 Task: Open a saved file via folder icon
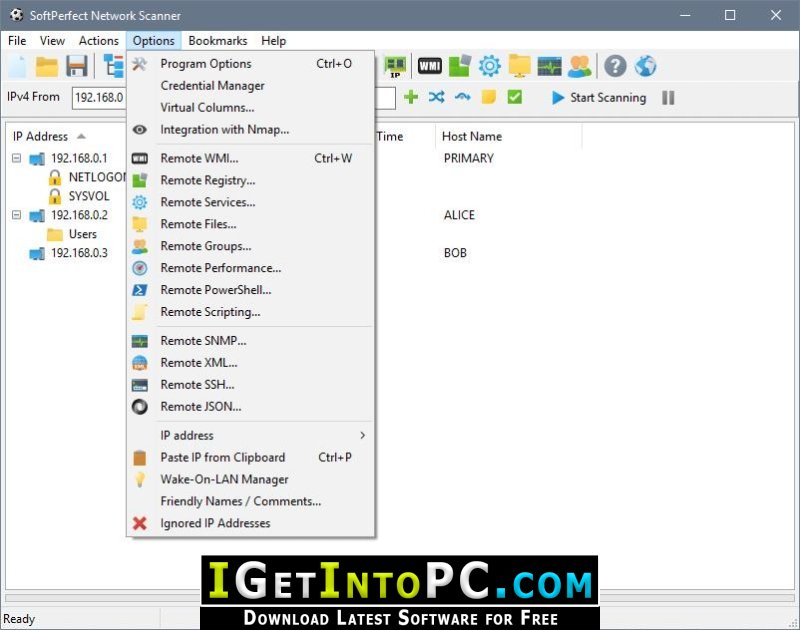[x=46, y=66]
